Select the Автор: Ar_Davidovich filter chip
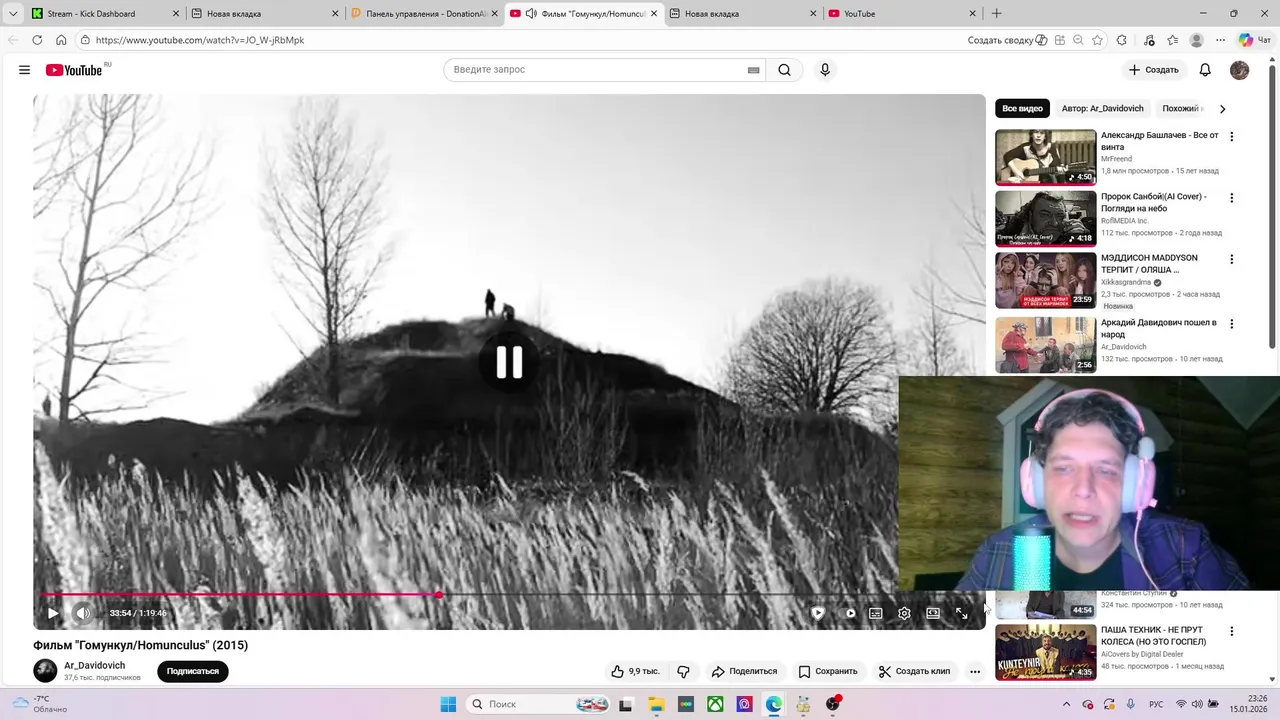Screen dimensions: 1280x720 1102,108
